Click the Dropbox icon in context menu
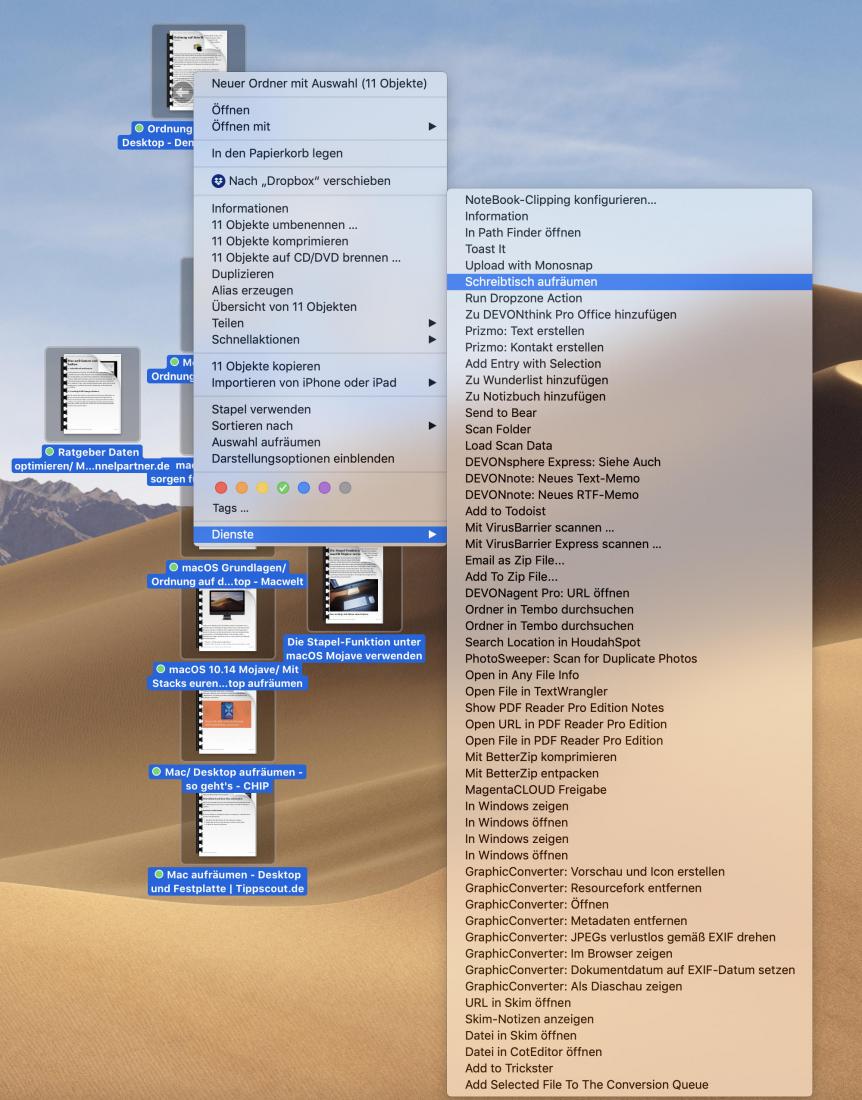The width and height of the screenshot is (862, 1100). [218, 181]
